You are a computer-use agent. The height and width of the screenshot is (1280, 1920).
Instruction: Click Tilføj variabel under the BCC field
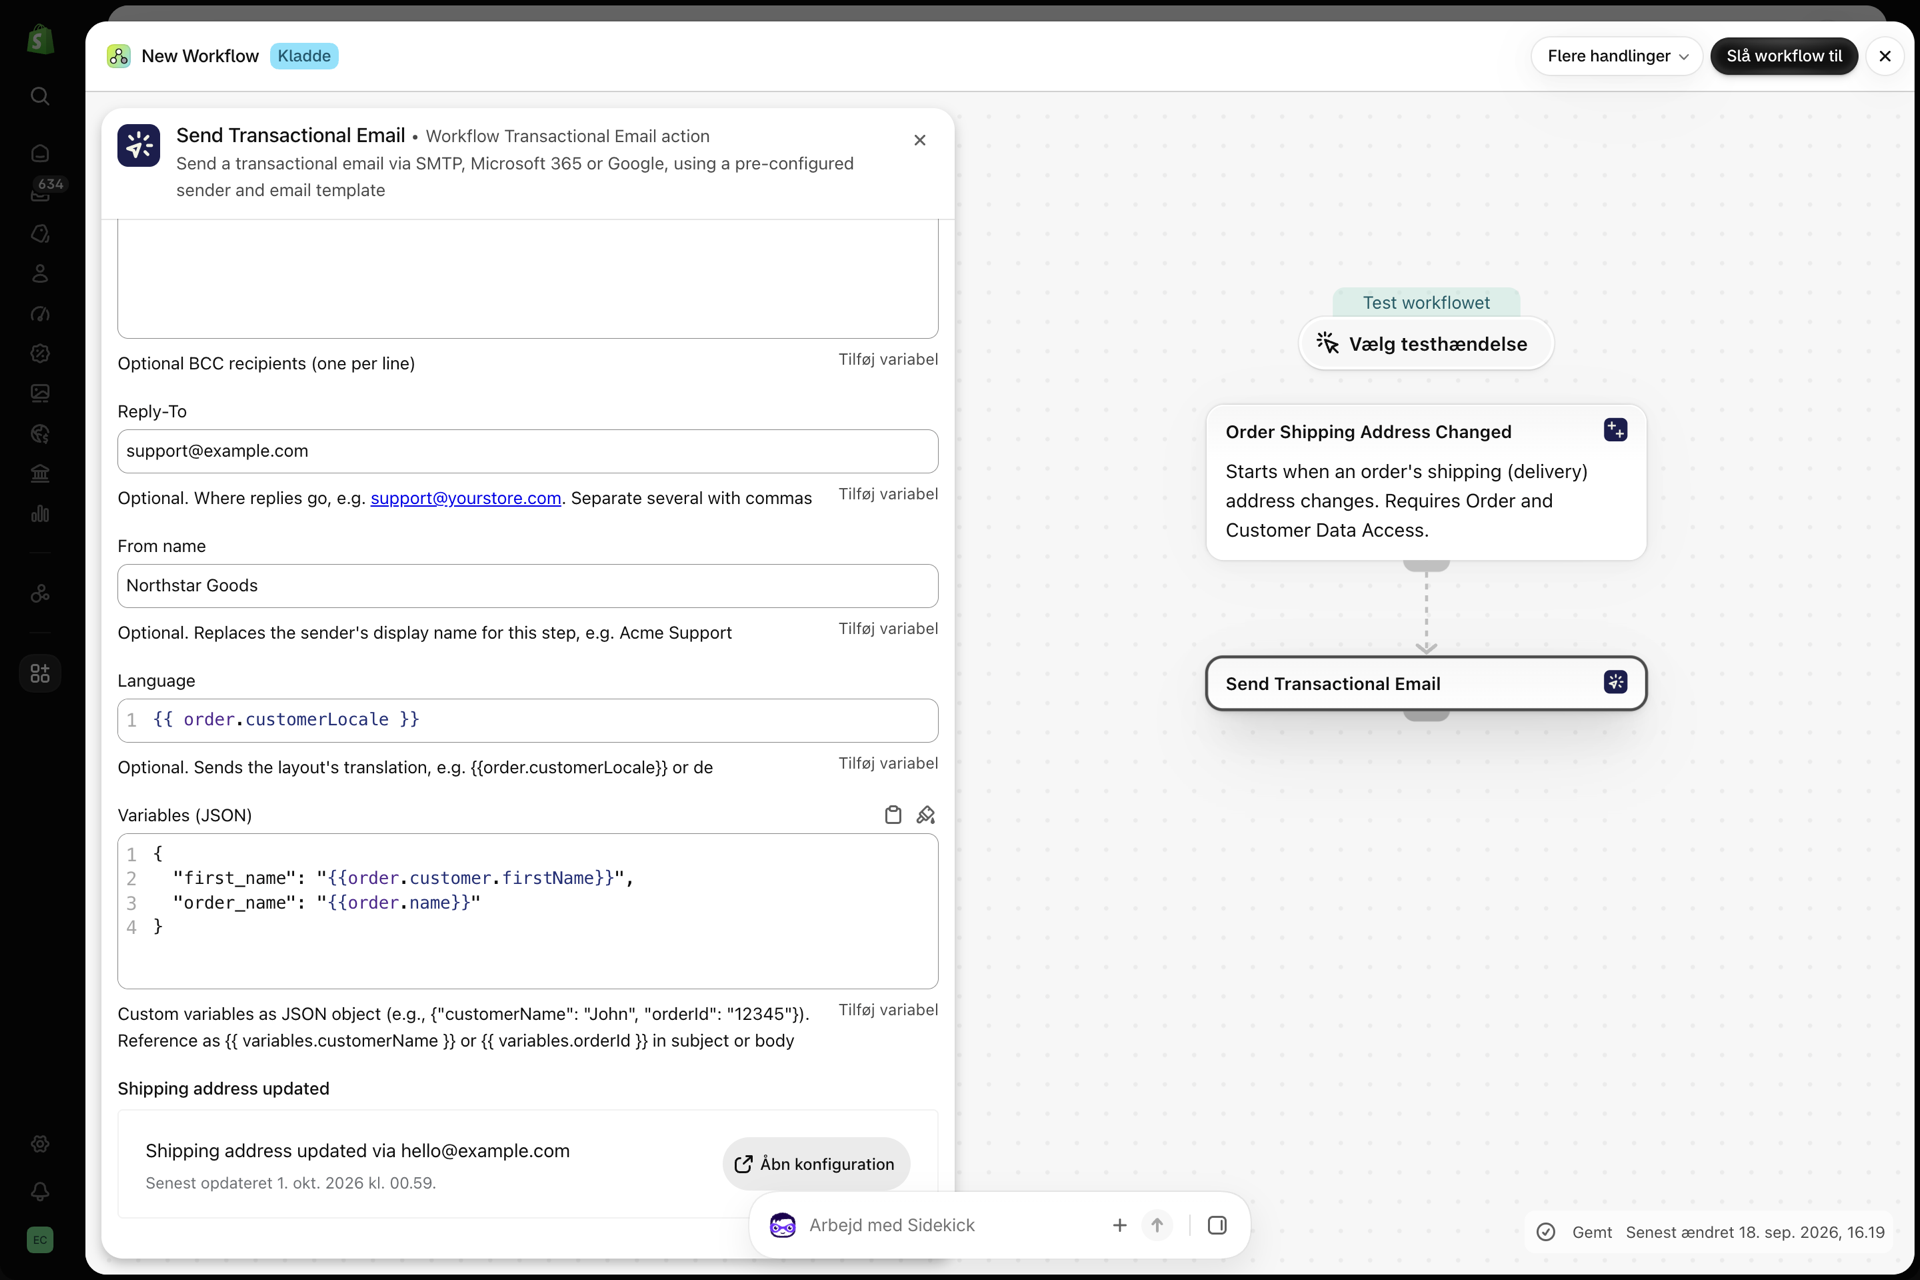point(888,359)
